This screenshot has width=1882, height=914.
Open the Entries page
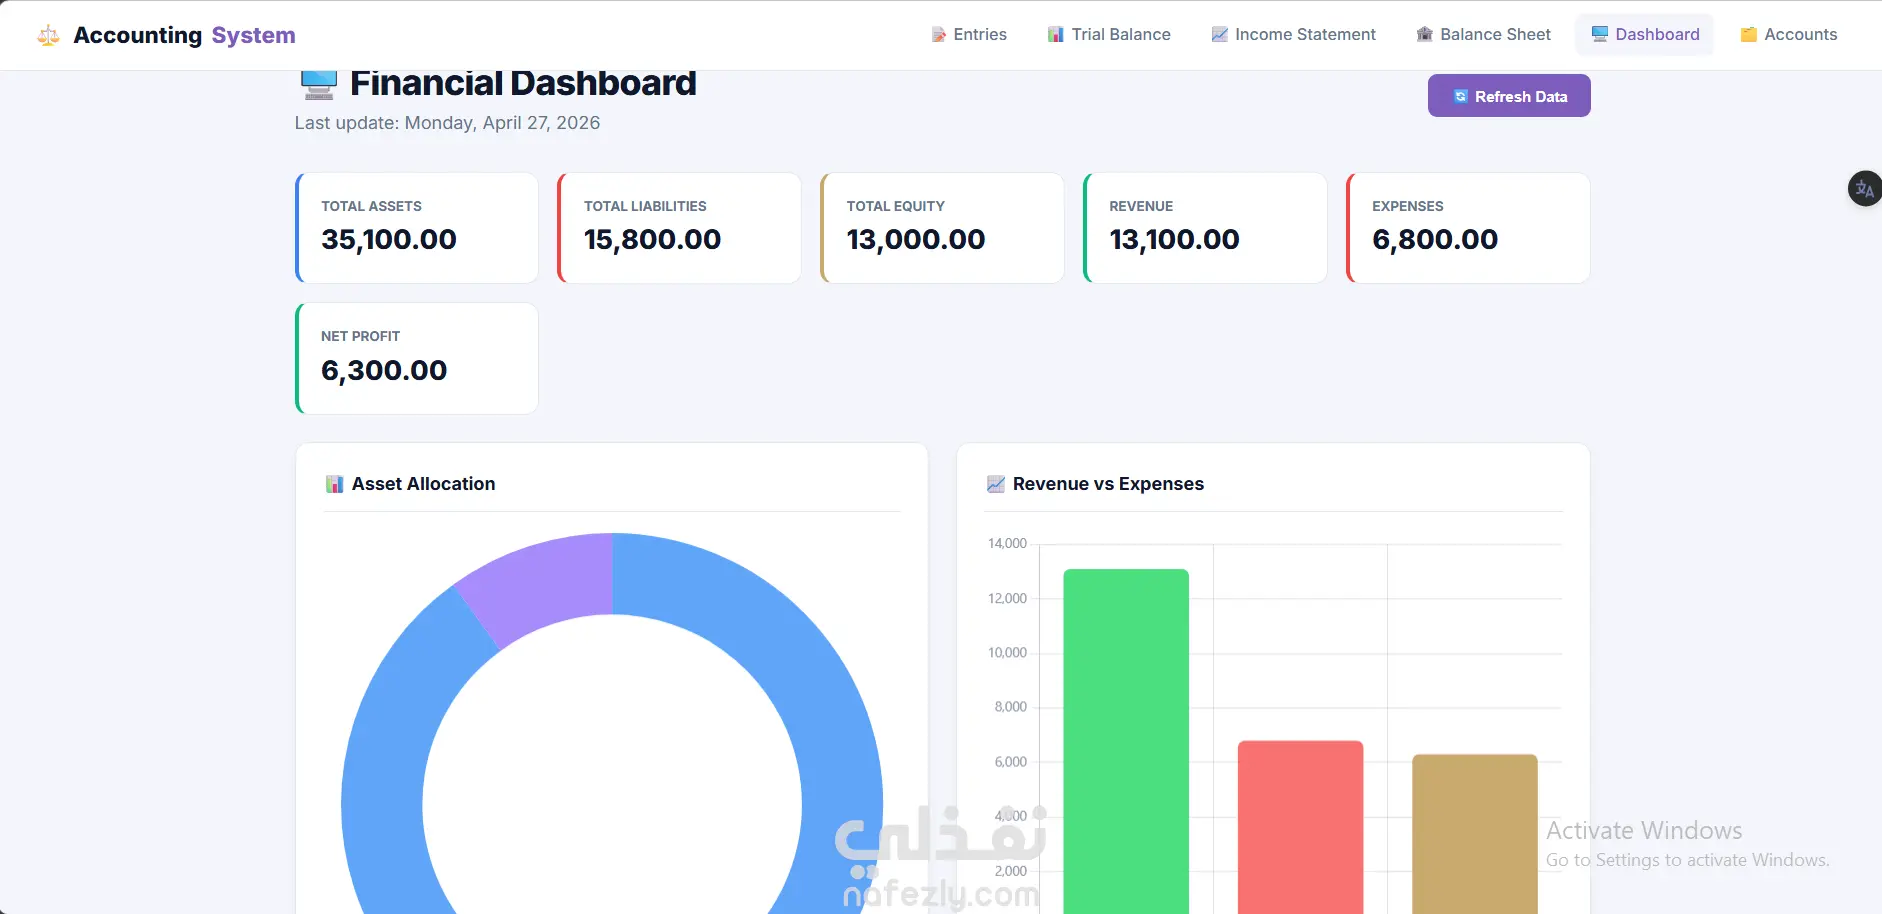pyautogui.click(x=969, y=35)
